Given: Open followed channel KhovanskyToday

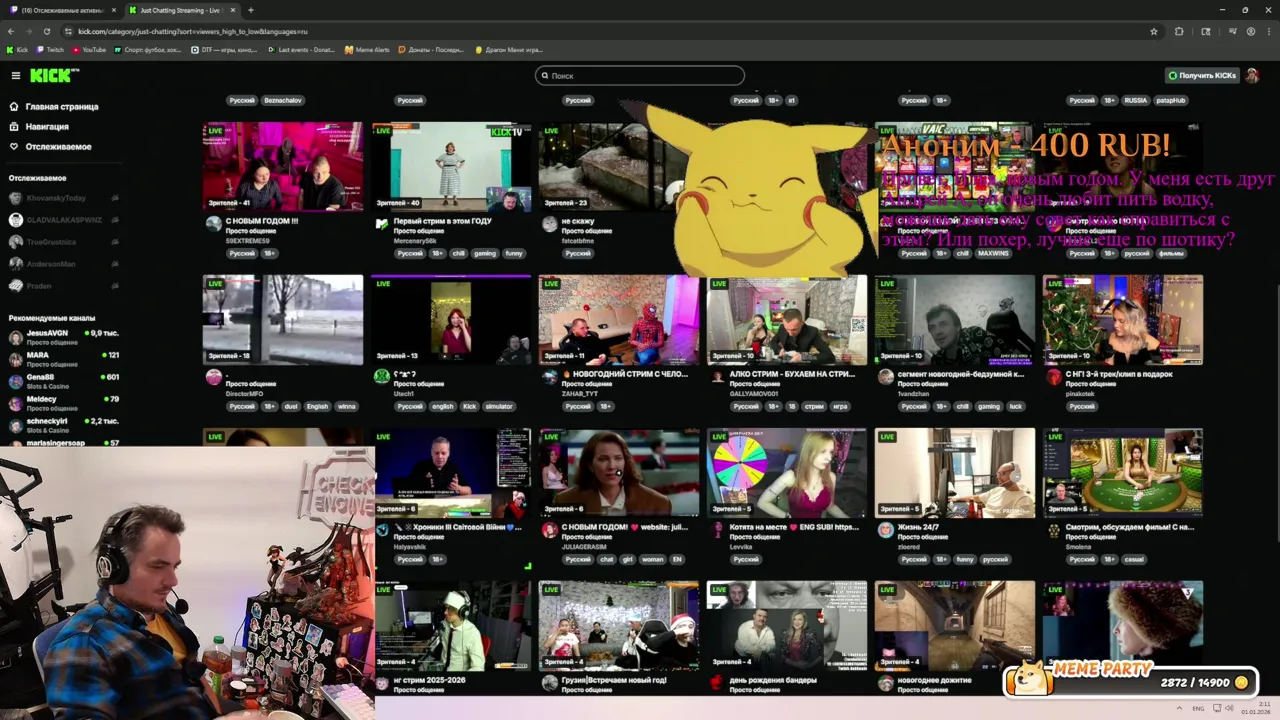Looking at the screenshot, I should (x=62, y=198).
